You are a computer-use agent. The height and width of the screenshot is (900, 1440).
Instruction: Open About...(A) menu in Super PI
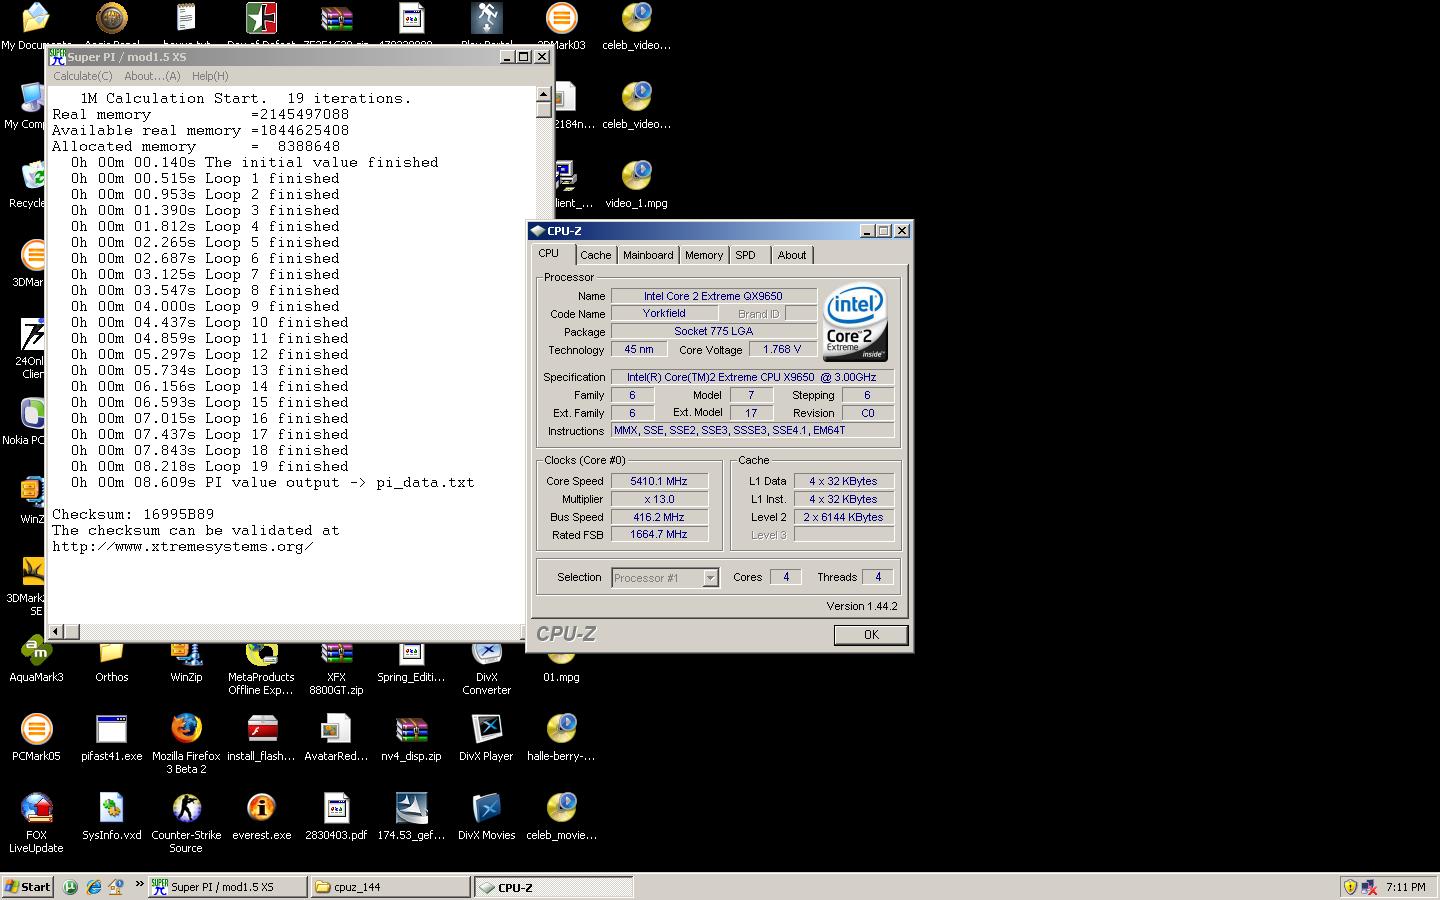pyautogui.click(x=152, y=76)
